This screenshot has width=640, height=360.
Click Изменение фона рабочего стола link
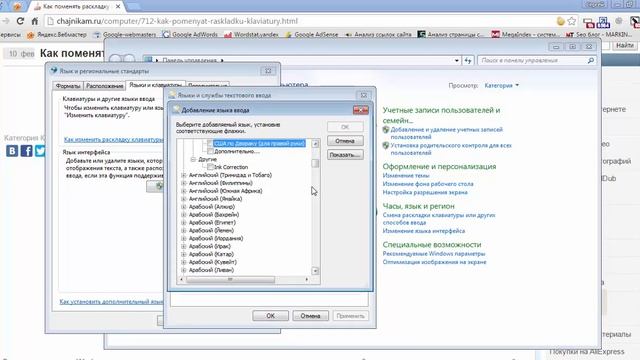tap(428, 184)
